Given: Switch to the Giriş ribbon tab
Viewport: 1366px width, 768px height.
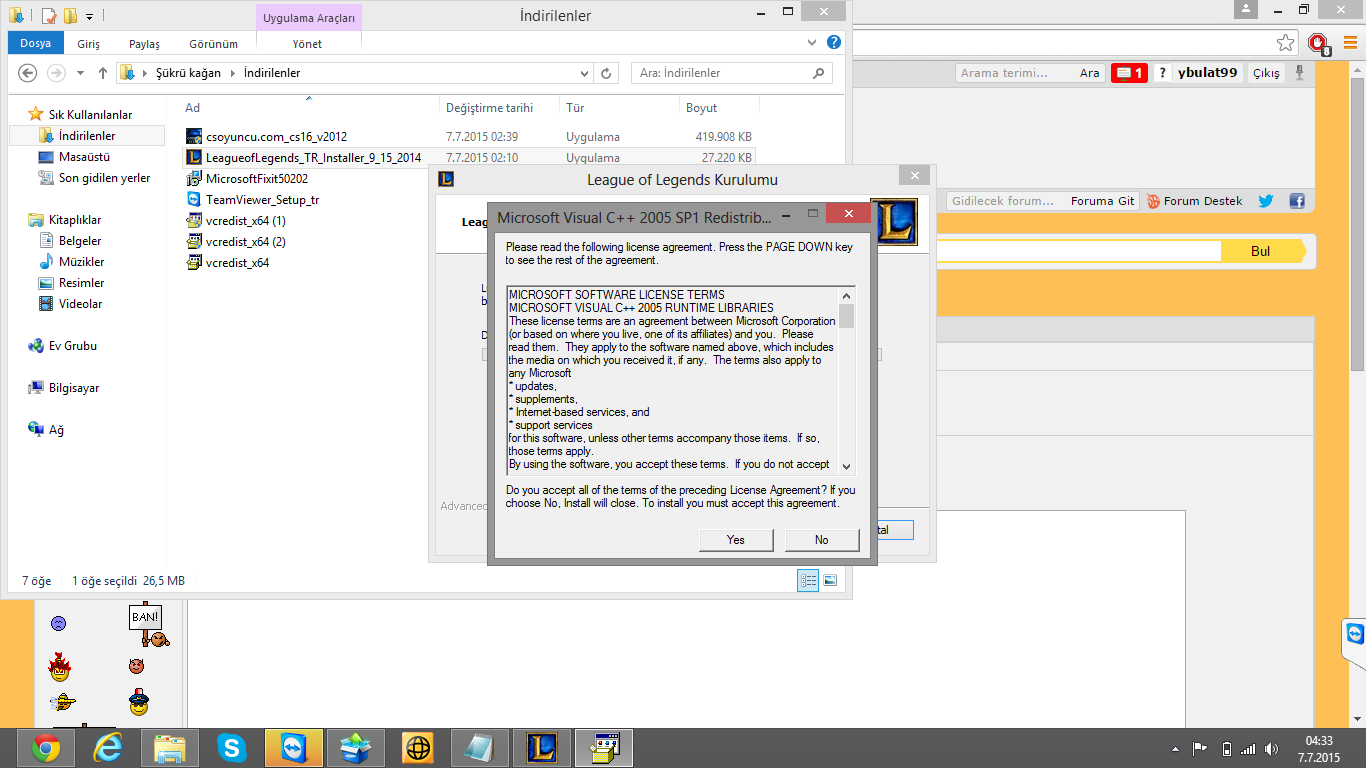Looking at the screenshot, I should 89,44.
